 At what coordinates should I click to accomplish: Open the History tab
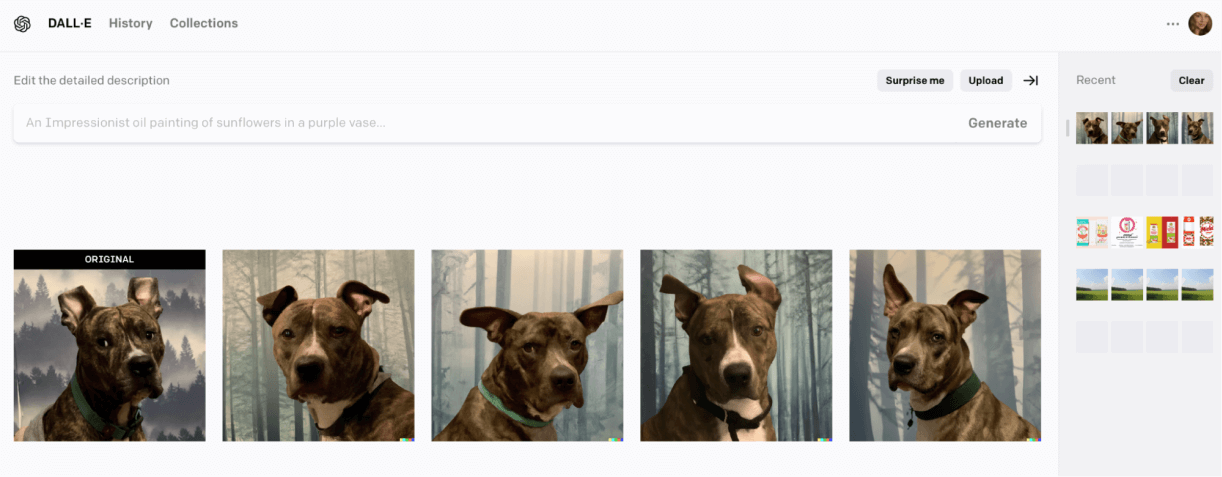131,23
